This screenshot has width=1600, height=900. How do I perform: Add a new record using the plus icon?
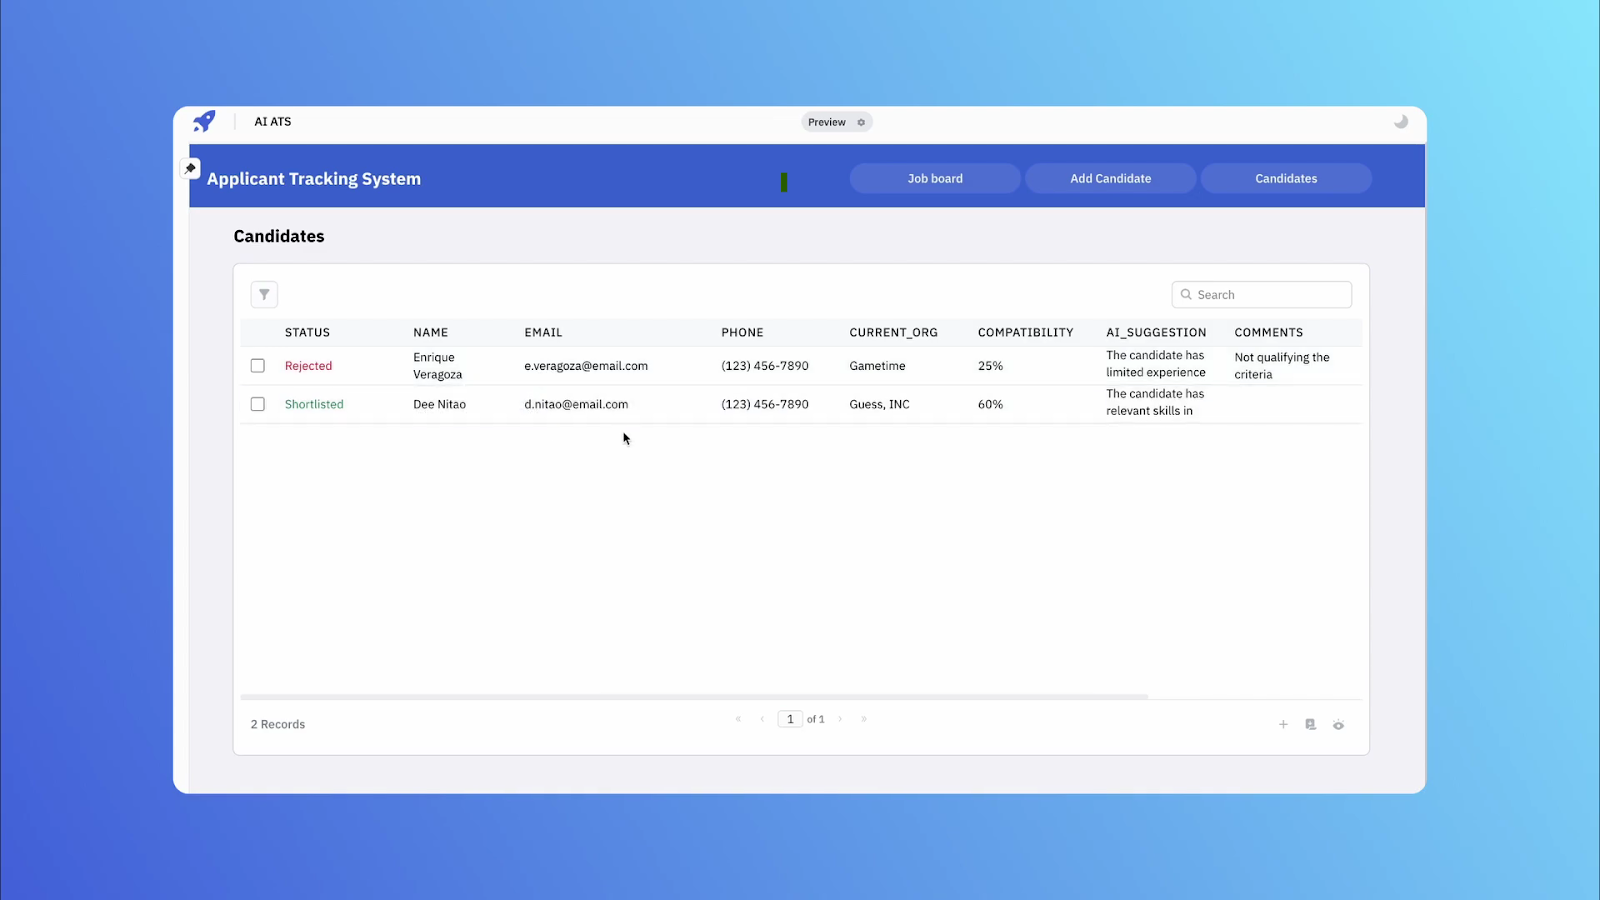pyautogui.click(x=1283, y=724)
